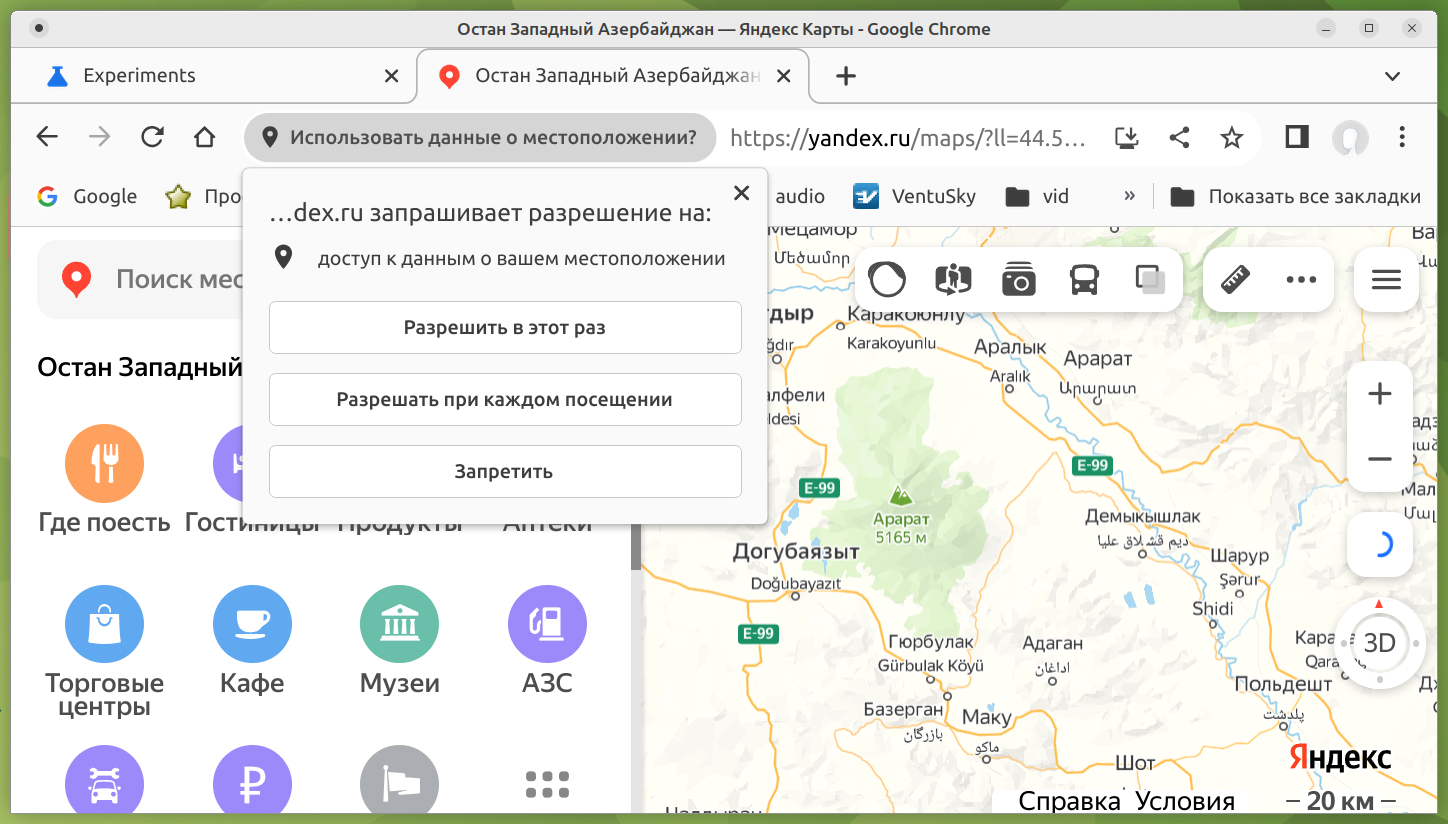Zoom in the map with plus button

[x=1380, y=394]
